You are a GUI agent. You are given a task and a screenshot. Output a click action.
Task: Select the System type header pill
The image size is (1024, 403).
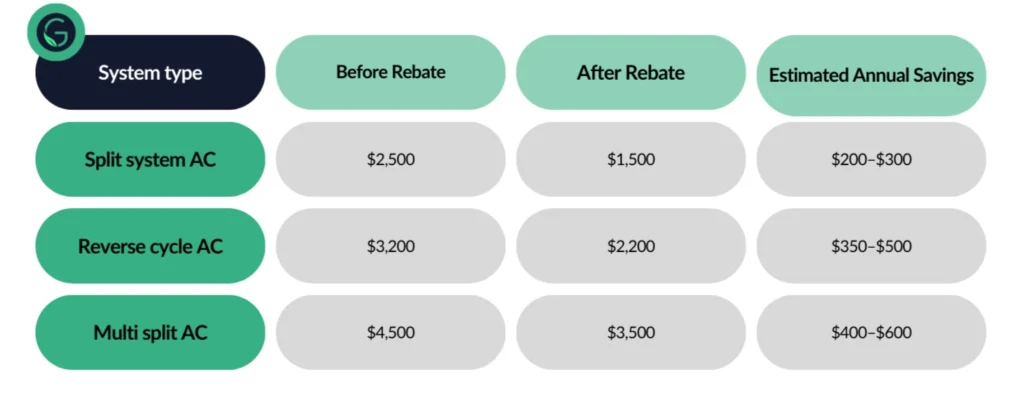(x=150, y=73)
